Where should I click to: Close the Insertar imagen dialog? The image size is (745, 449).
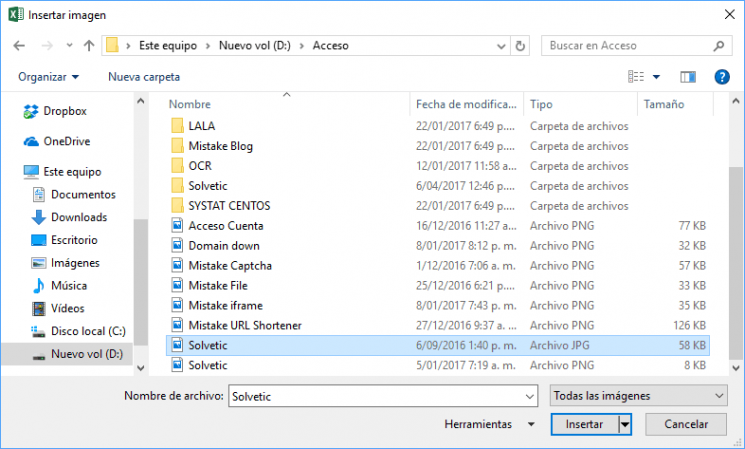(x=730, y=15)
